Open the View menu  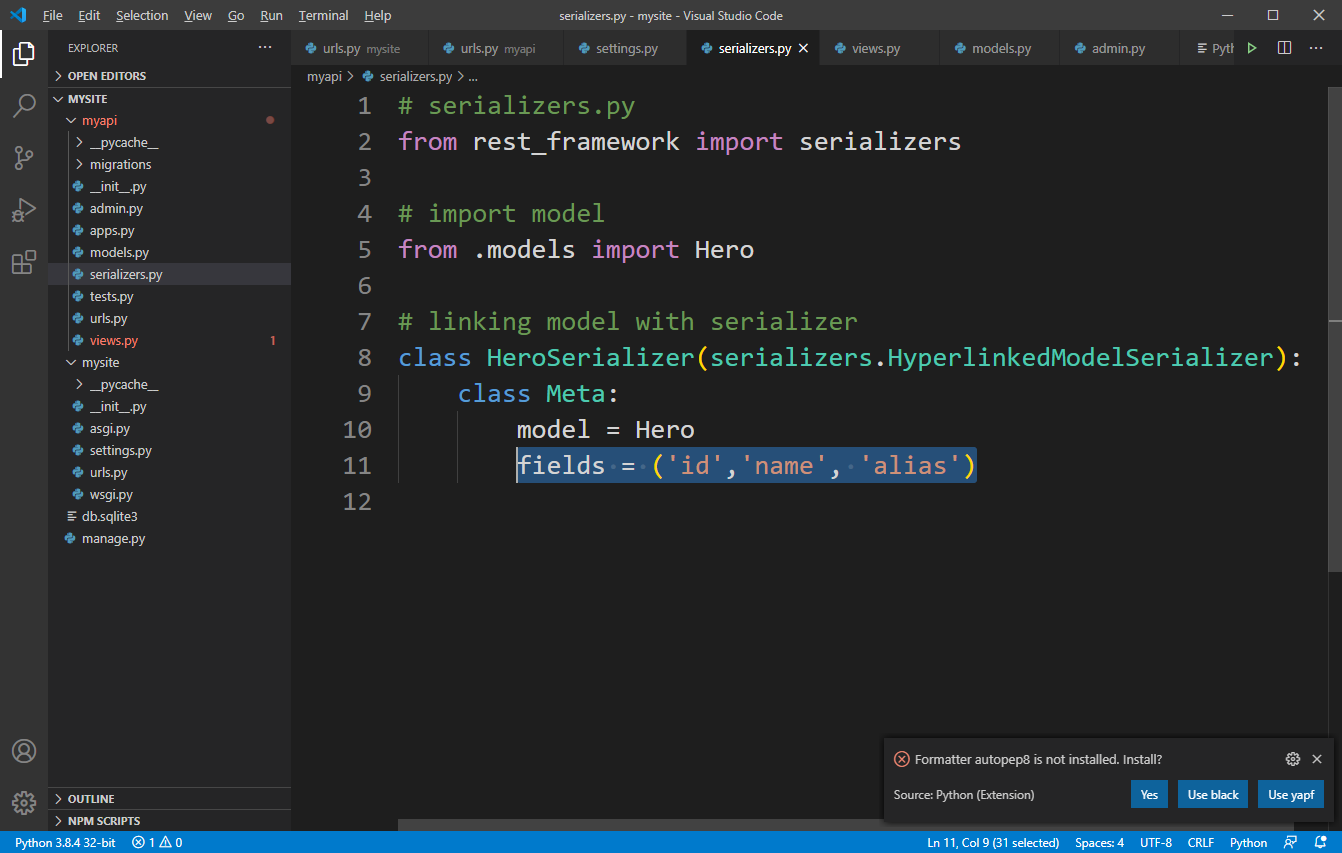[198, 15]
